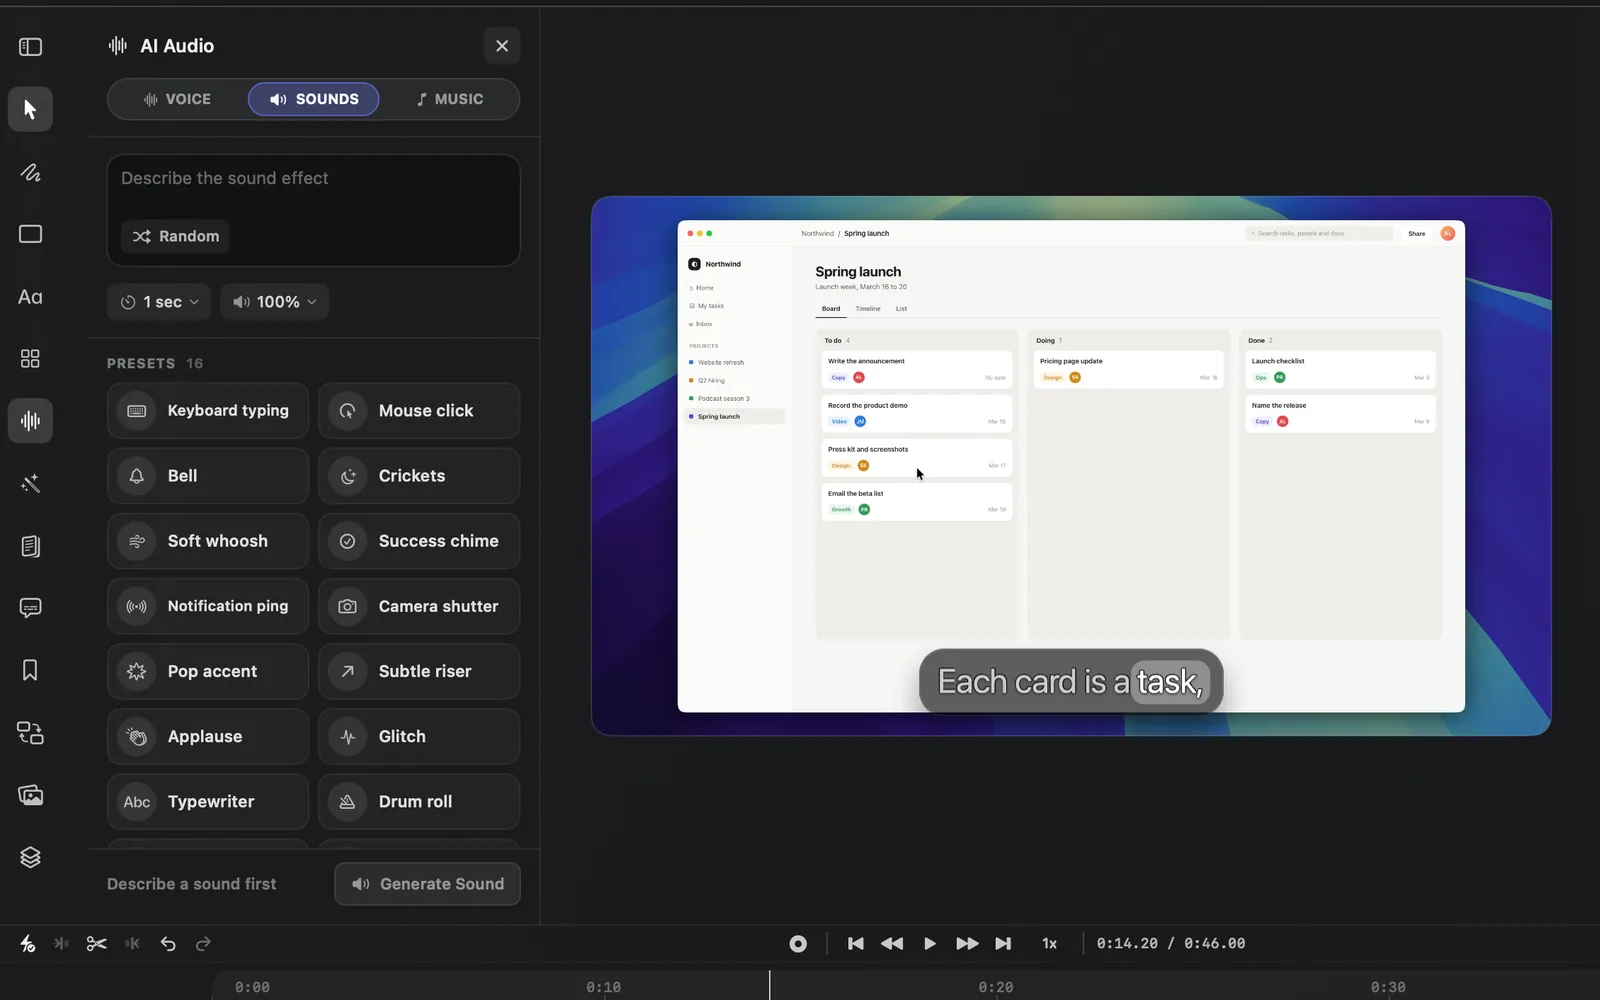Click the record button
Screen dimensions: 1600x1000
tap(798, 944)
